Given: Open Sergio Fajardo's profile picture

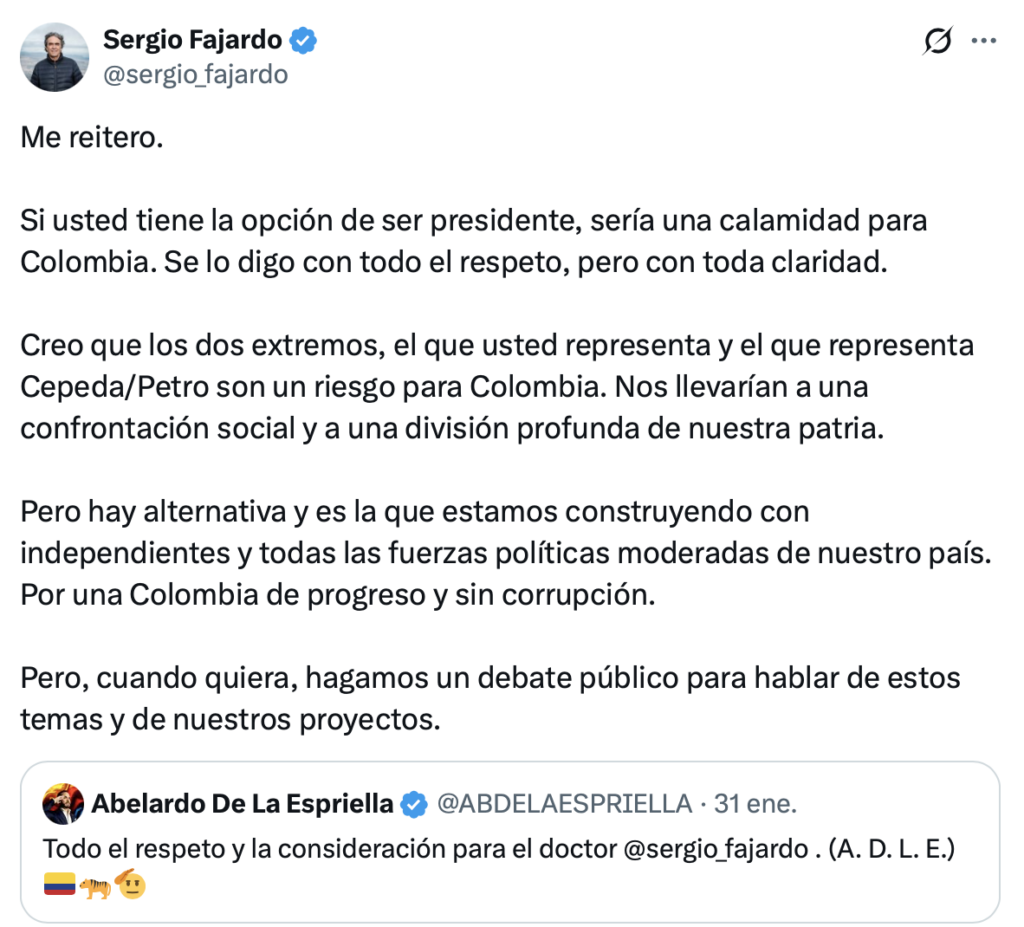Looking at the screenshot, I should pos(55,57).
